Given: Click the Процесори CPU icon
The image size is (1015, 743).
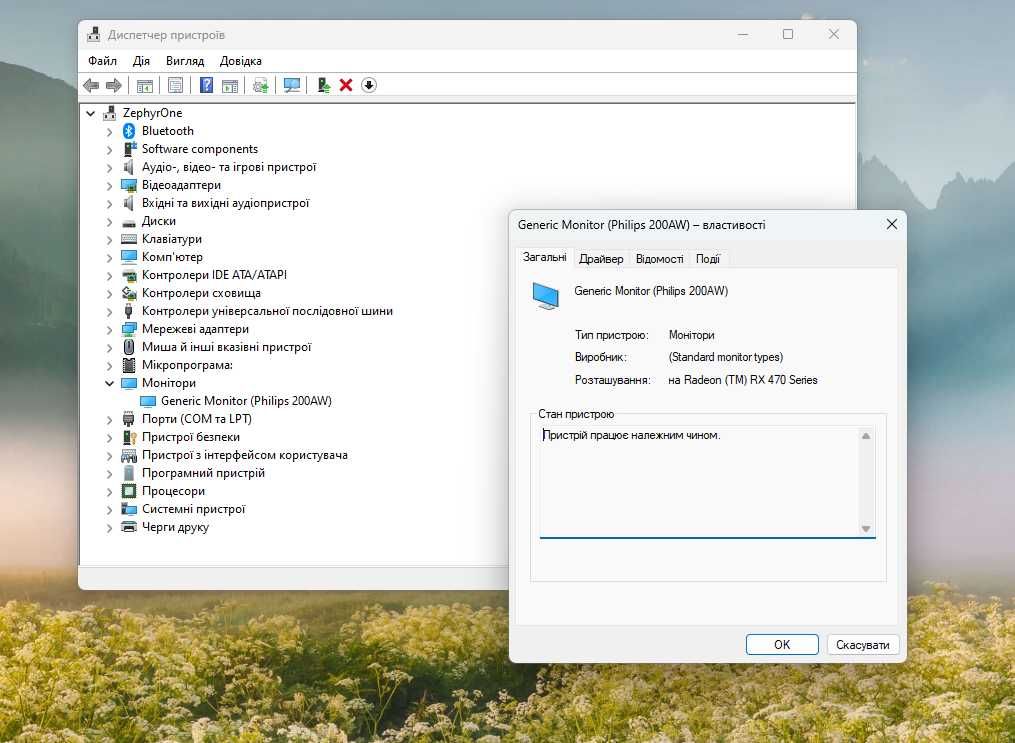Looking at the screenshot, I should [129, 491].
